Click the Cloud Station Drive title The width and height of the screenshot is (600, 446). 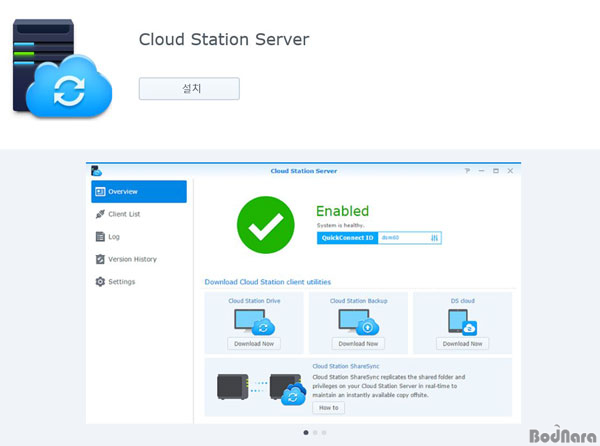254,301
